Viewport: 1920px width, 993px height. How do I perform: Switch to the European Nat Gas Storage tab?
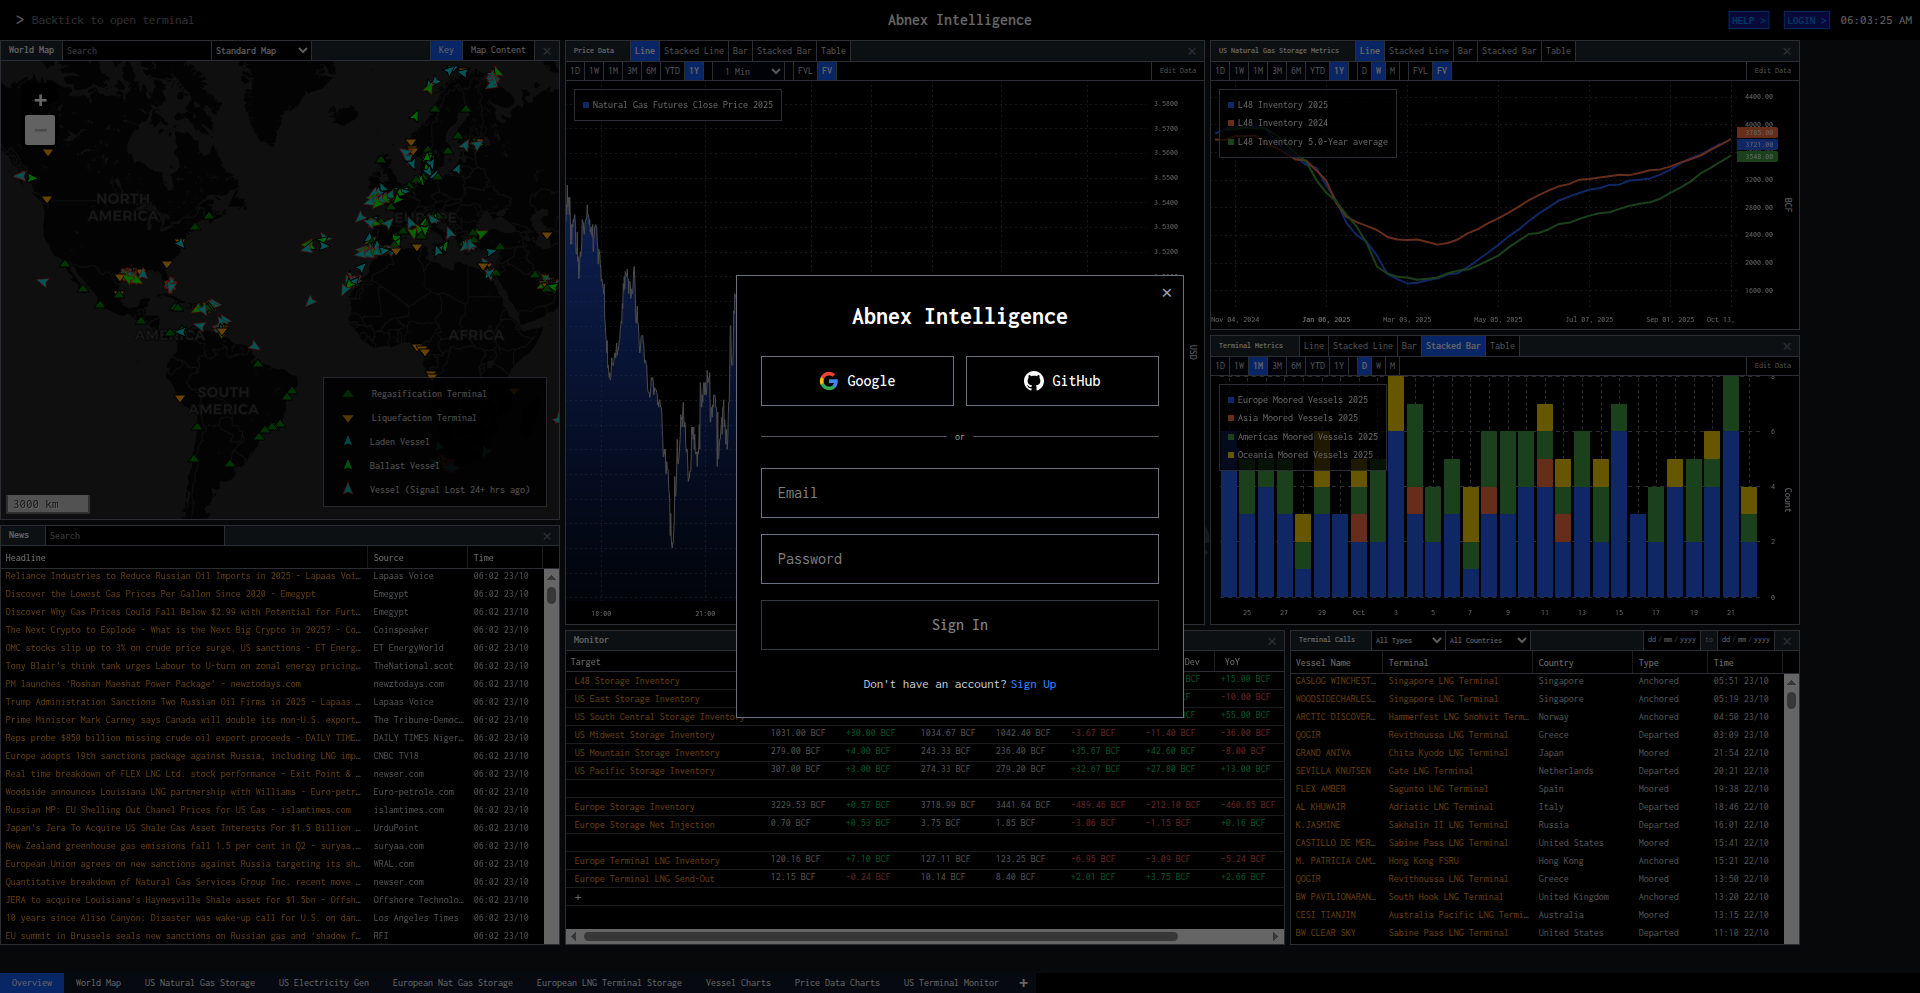click(x=452, y=983)
